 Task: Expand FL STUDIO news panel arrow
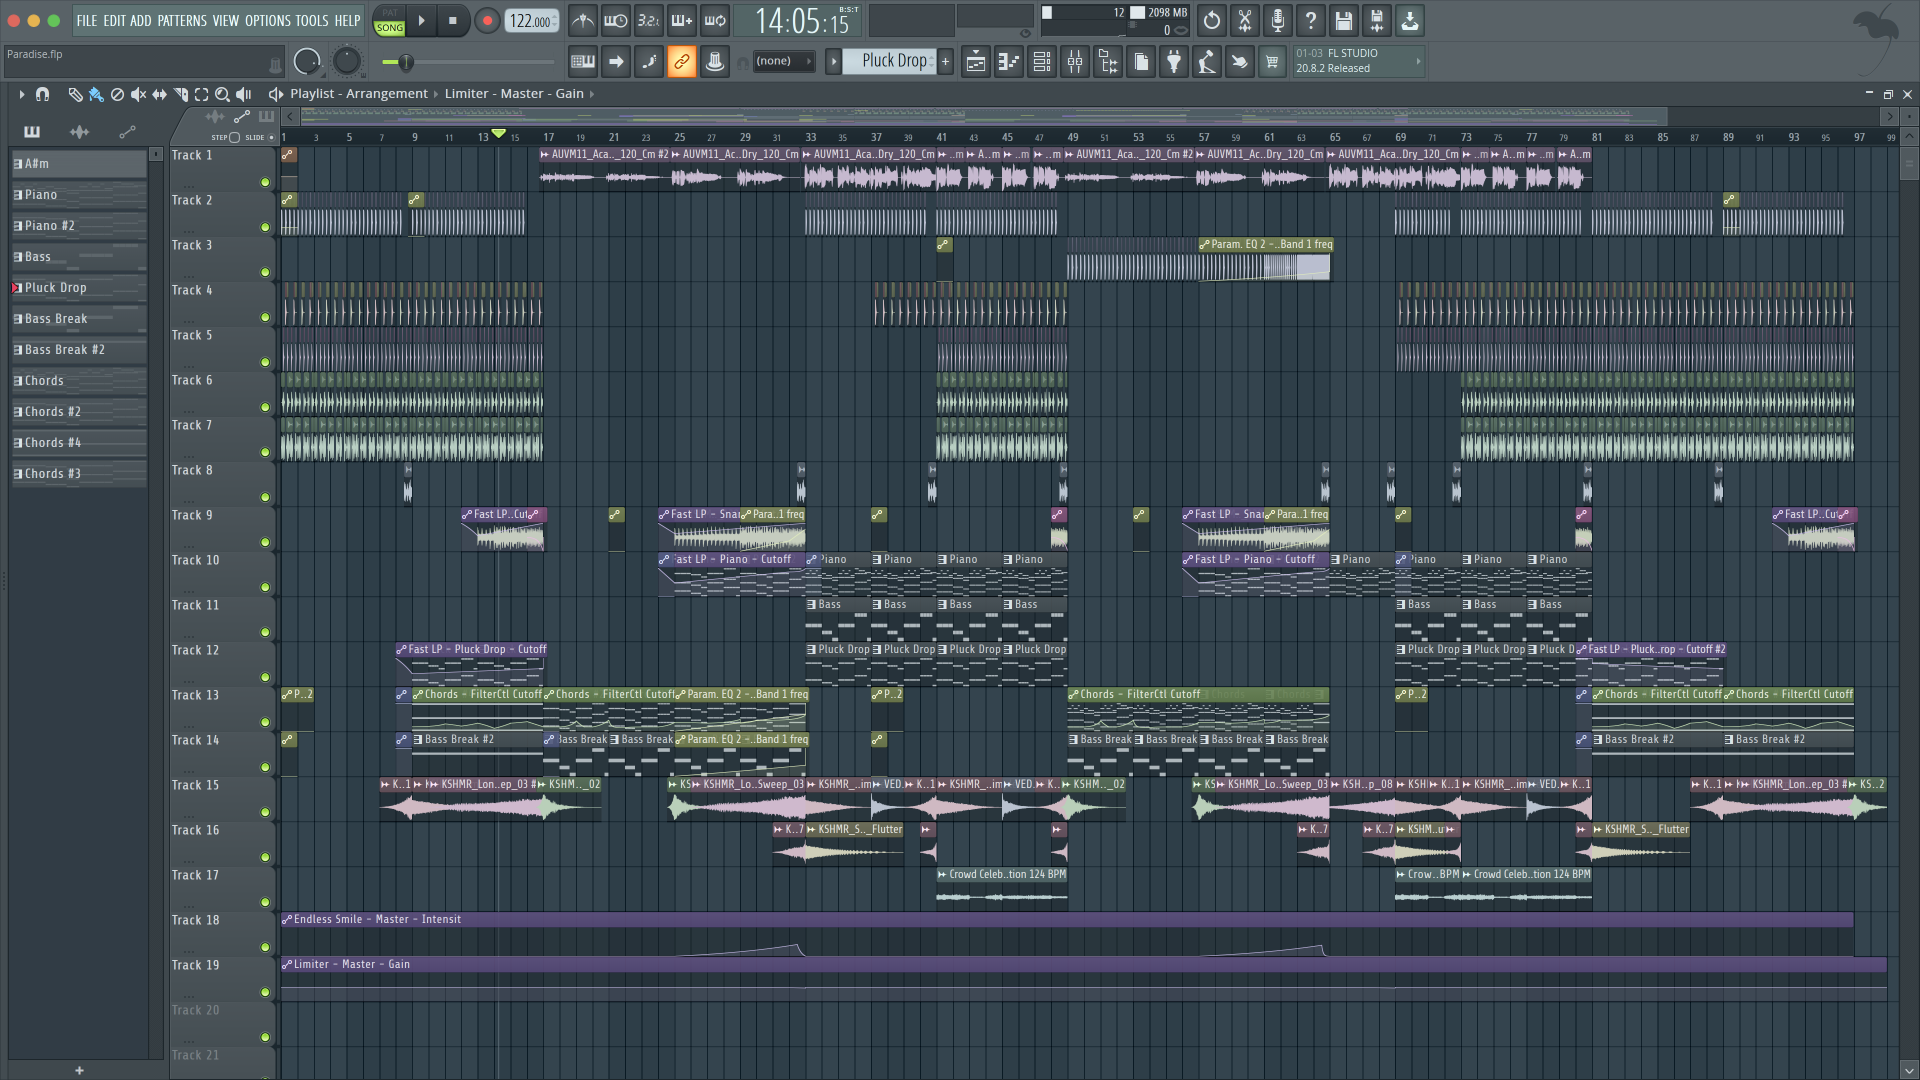(1418, 61)
